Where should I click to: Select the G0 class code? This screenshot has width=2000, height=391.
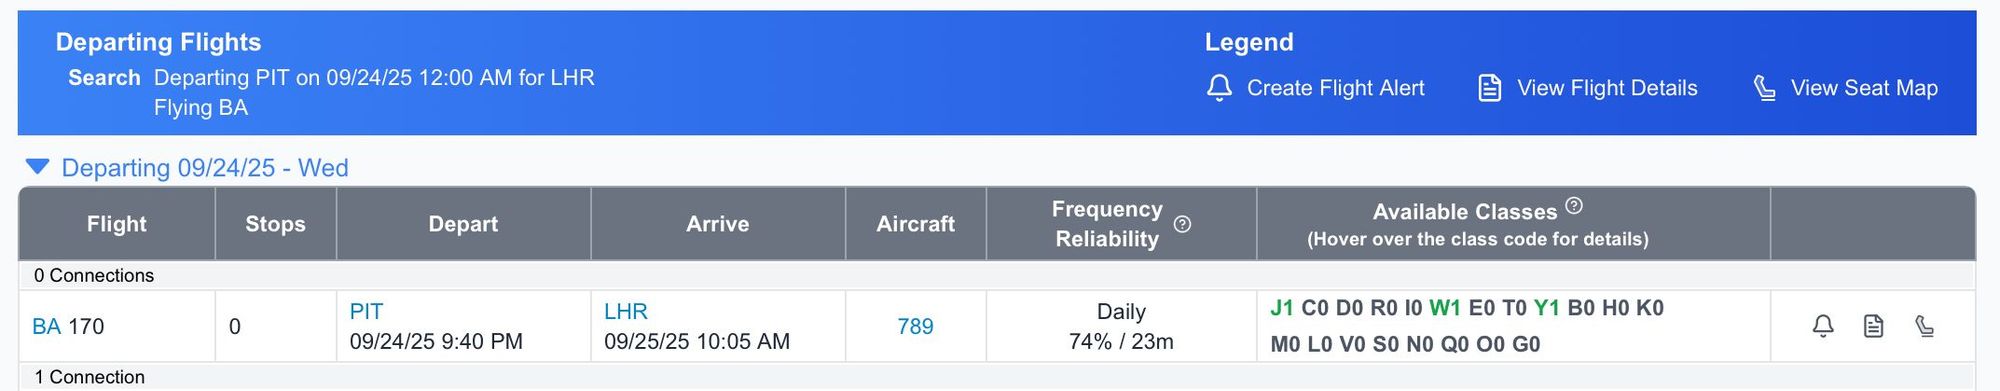[x=1526, y=344]
